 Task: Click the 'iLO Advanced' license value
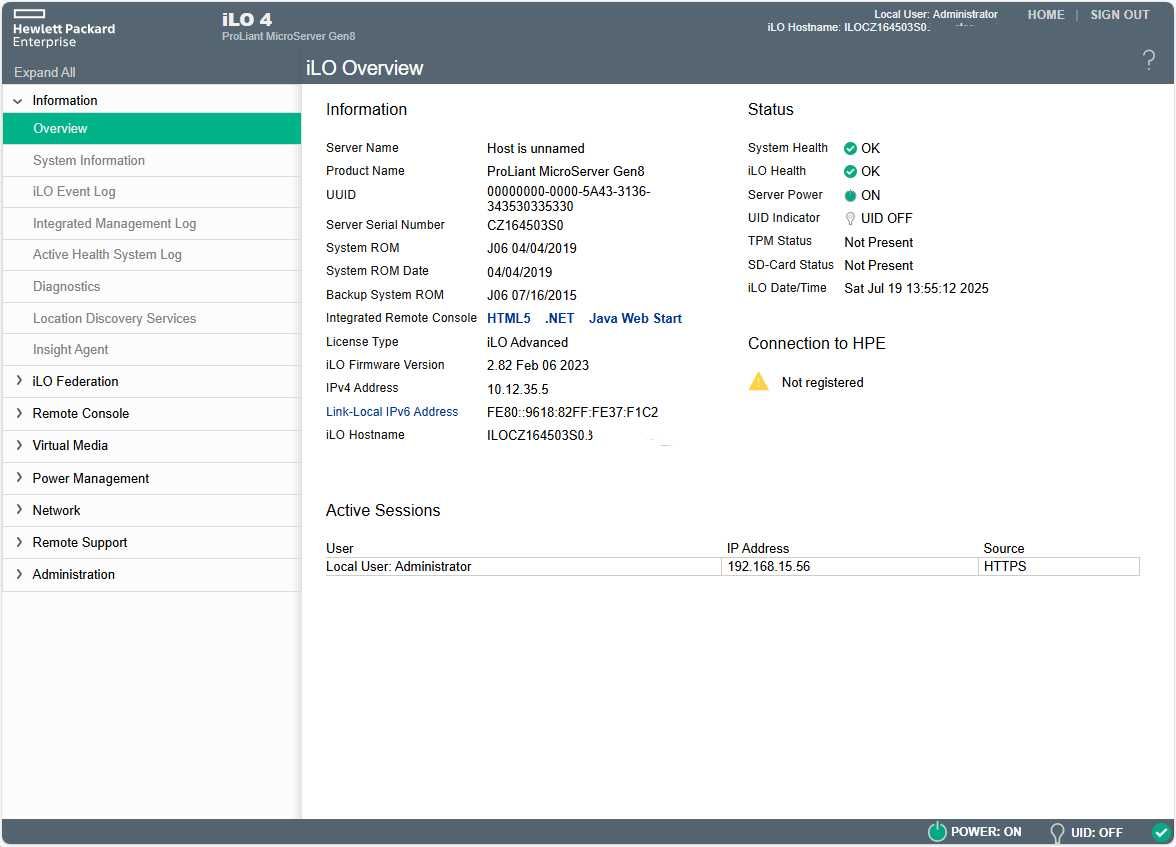[527, 342]
